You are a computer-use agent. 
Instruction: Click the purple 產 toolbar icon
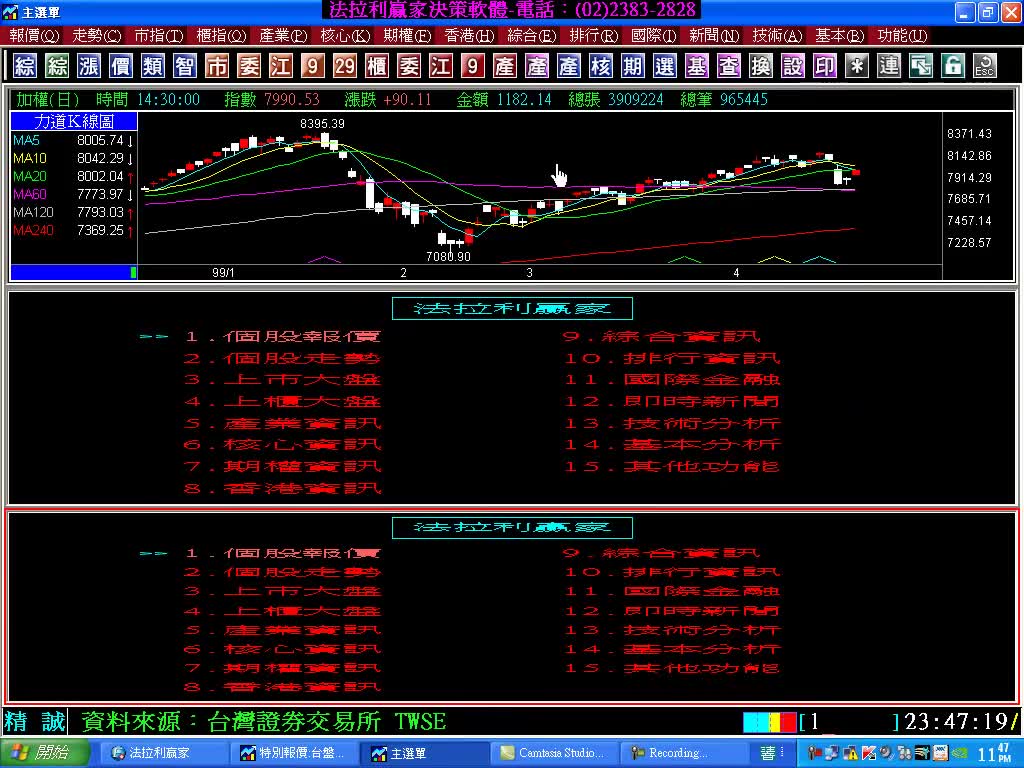click(537, 66)
